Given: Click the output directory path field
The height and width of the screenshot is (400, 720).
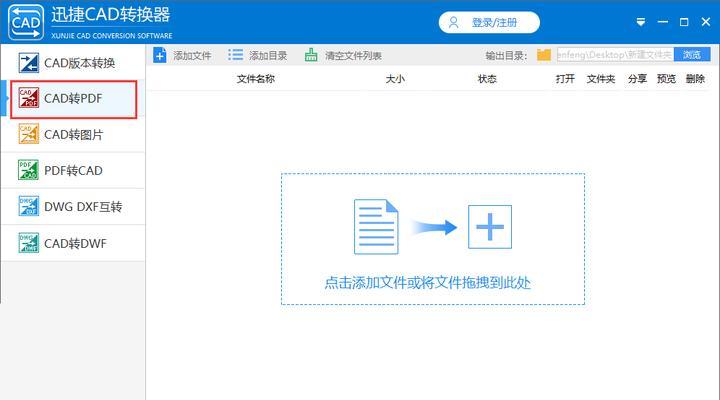Looking at the screenshot, I should point(615,55).
